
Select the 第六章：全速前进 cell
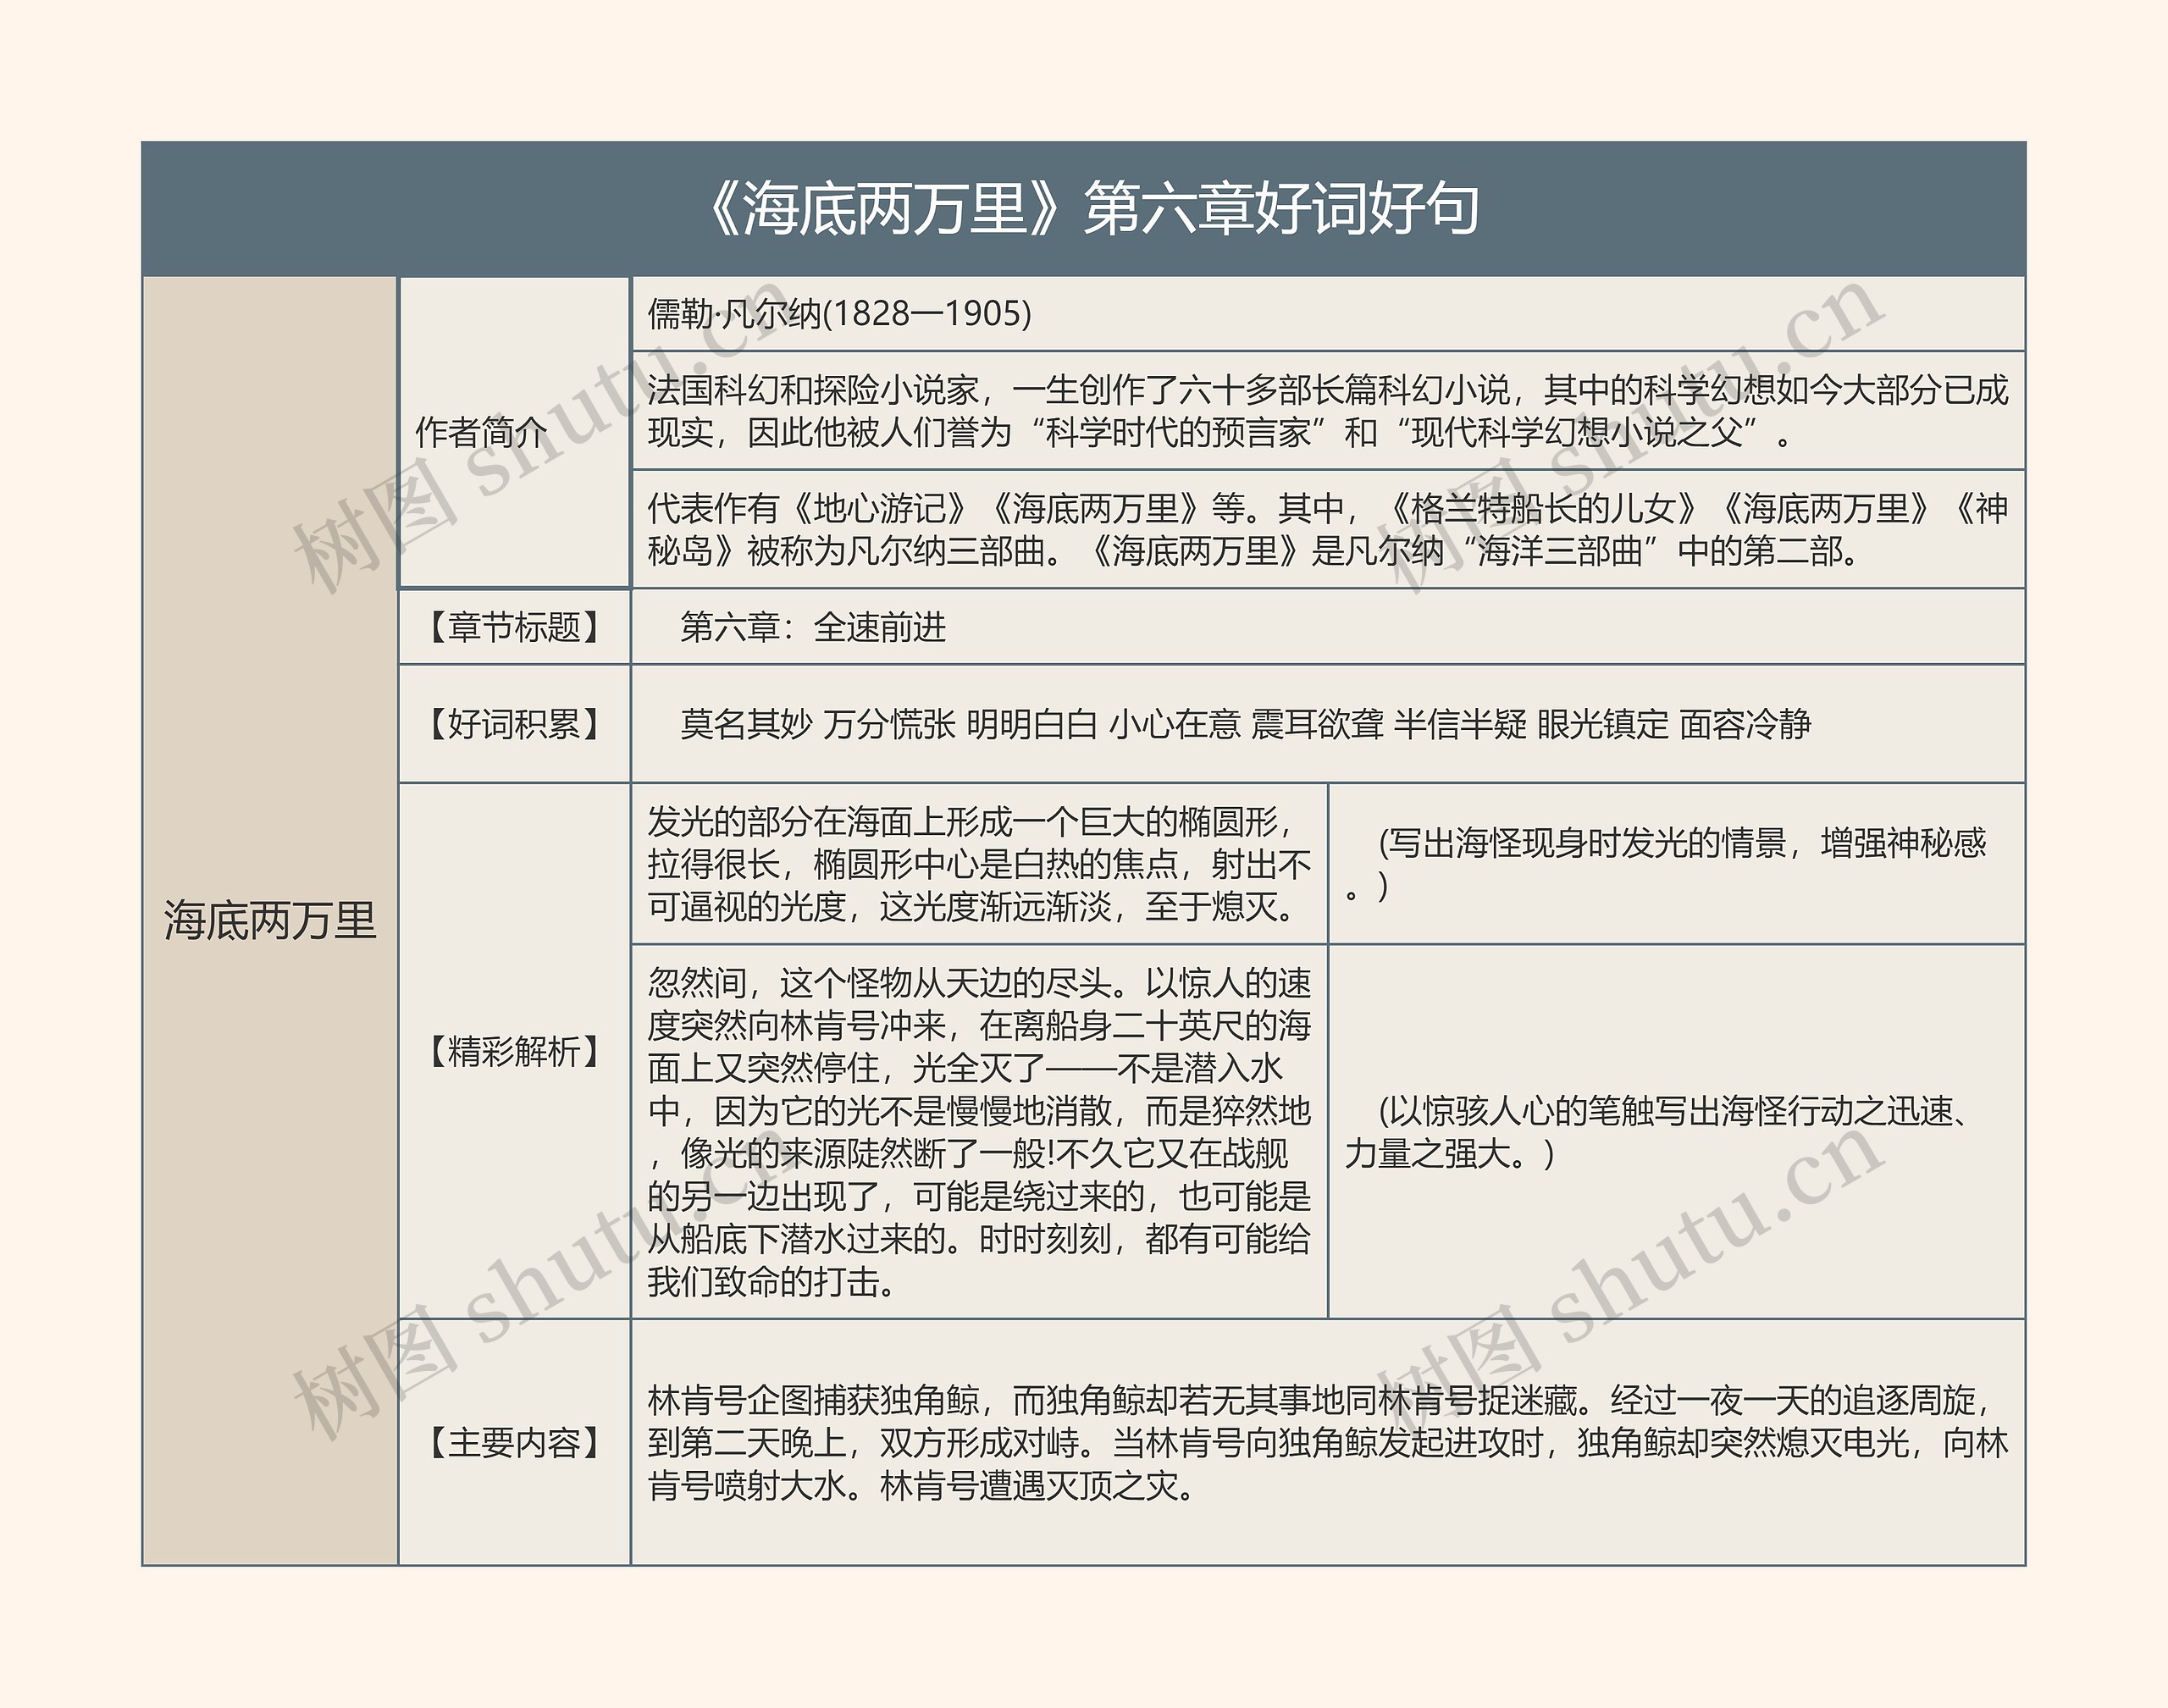click(x=1328, y=627)
